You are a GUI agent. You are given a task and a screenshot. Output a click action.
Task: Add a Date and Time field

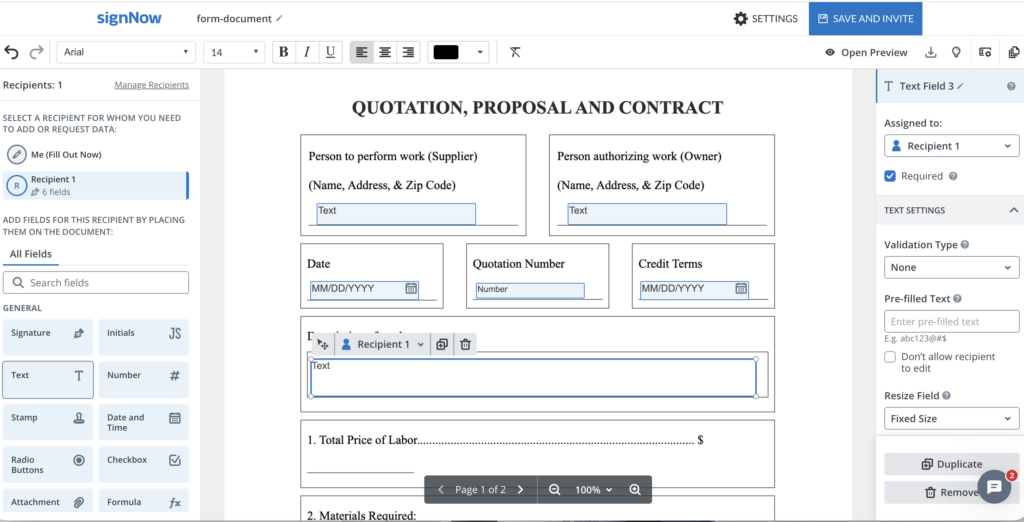(144, 422)
